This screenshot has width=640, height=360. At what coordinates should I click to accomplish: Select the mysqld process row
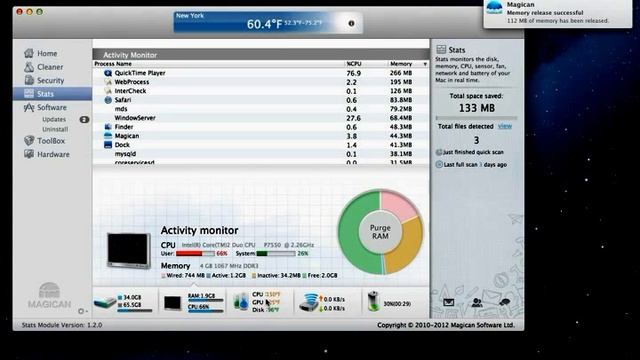(261, 154)
